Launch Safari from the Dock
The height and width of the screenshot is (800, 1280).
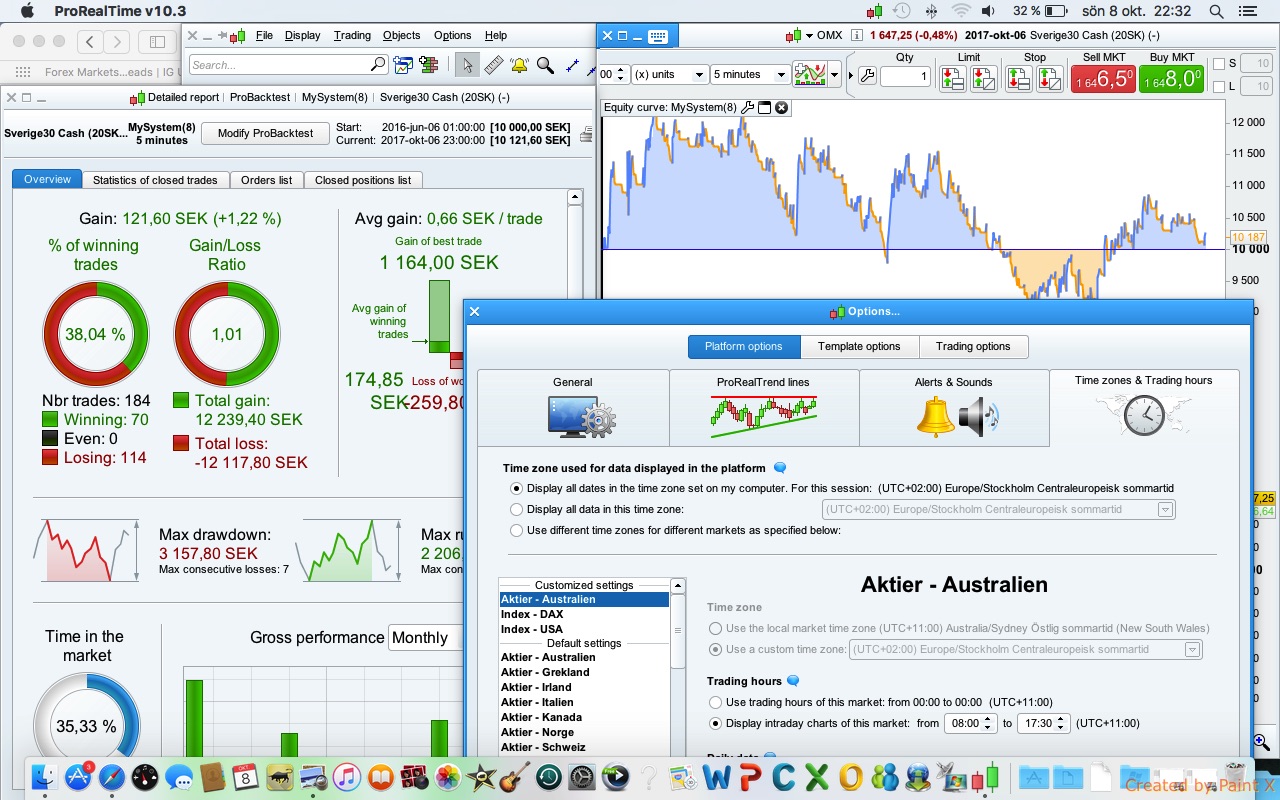coord(112,777)
